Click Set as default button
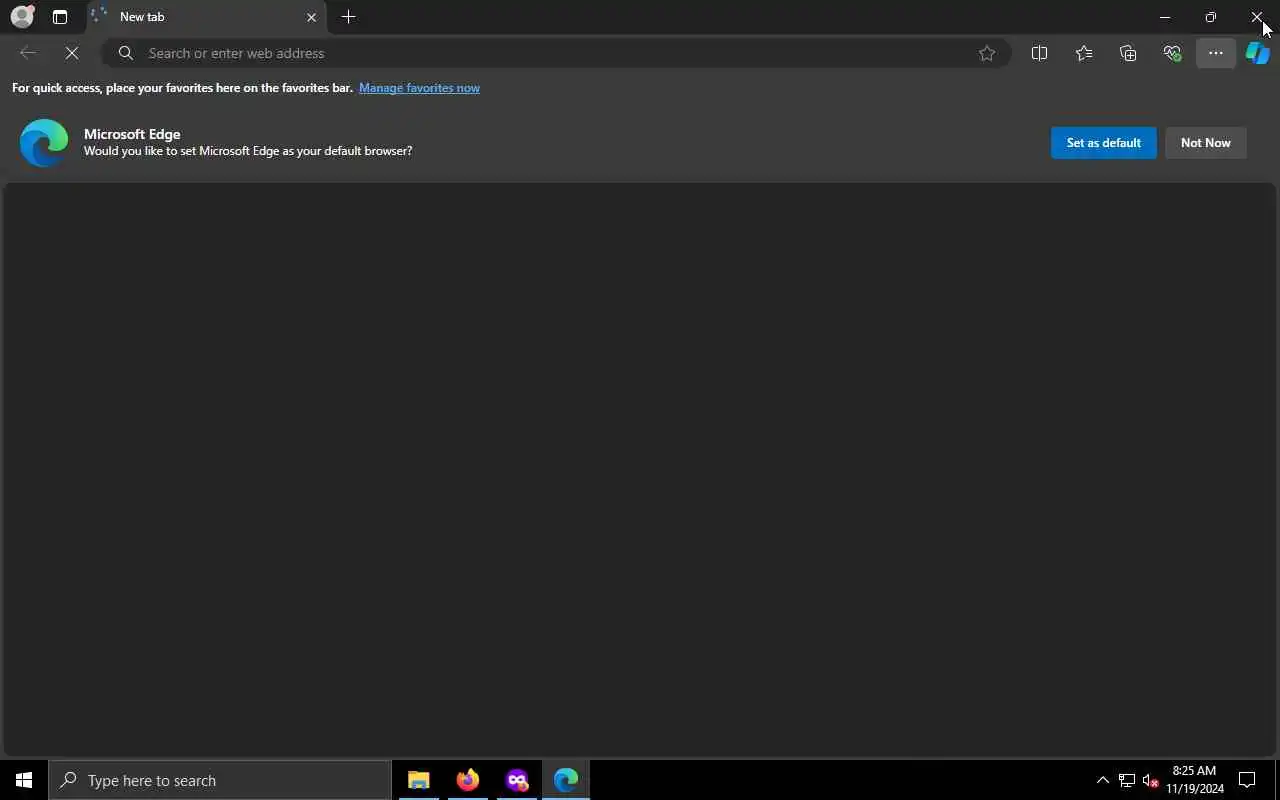This screenshot has width=1280, height=800. pyautogui.click(x=1103, y=143)
